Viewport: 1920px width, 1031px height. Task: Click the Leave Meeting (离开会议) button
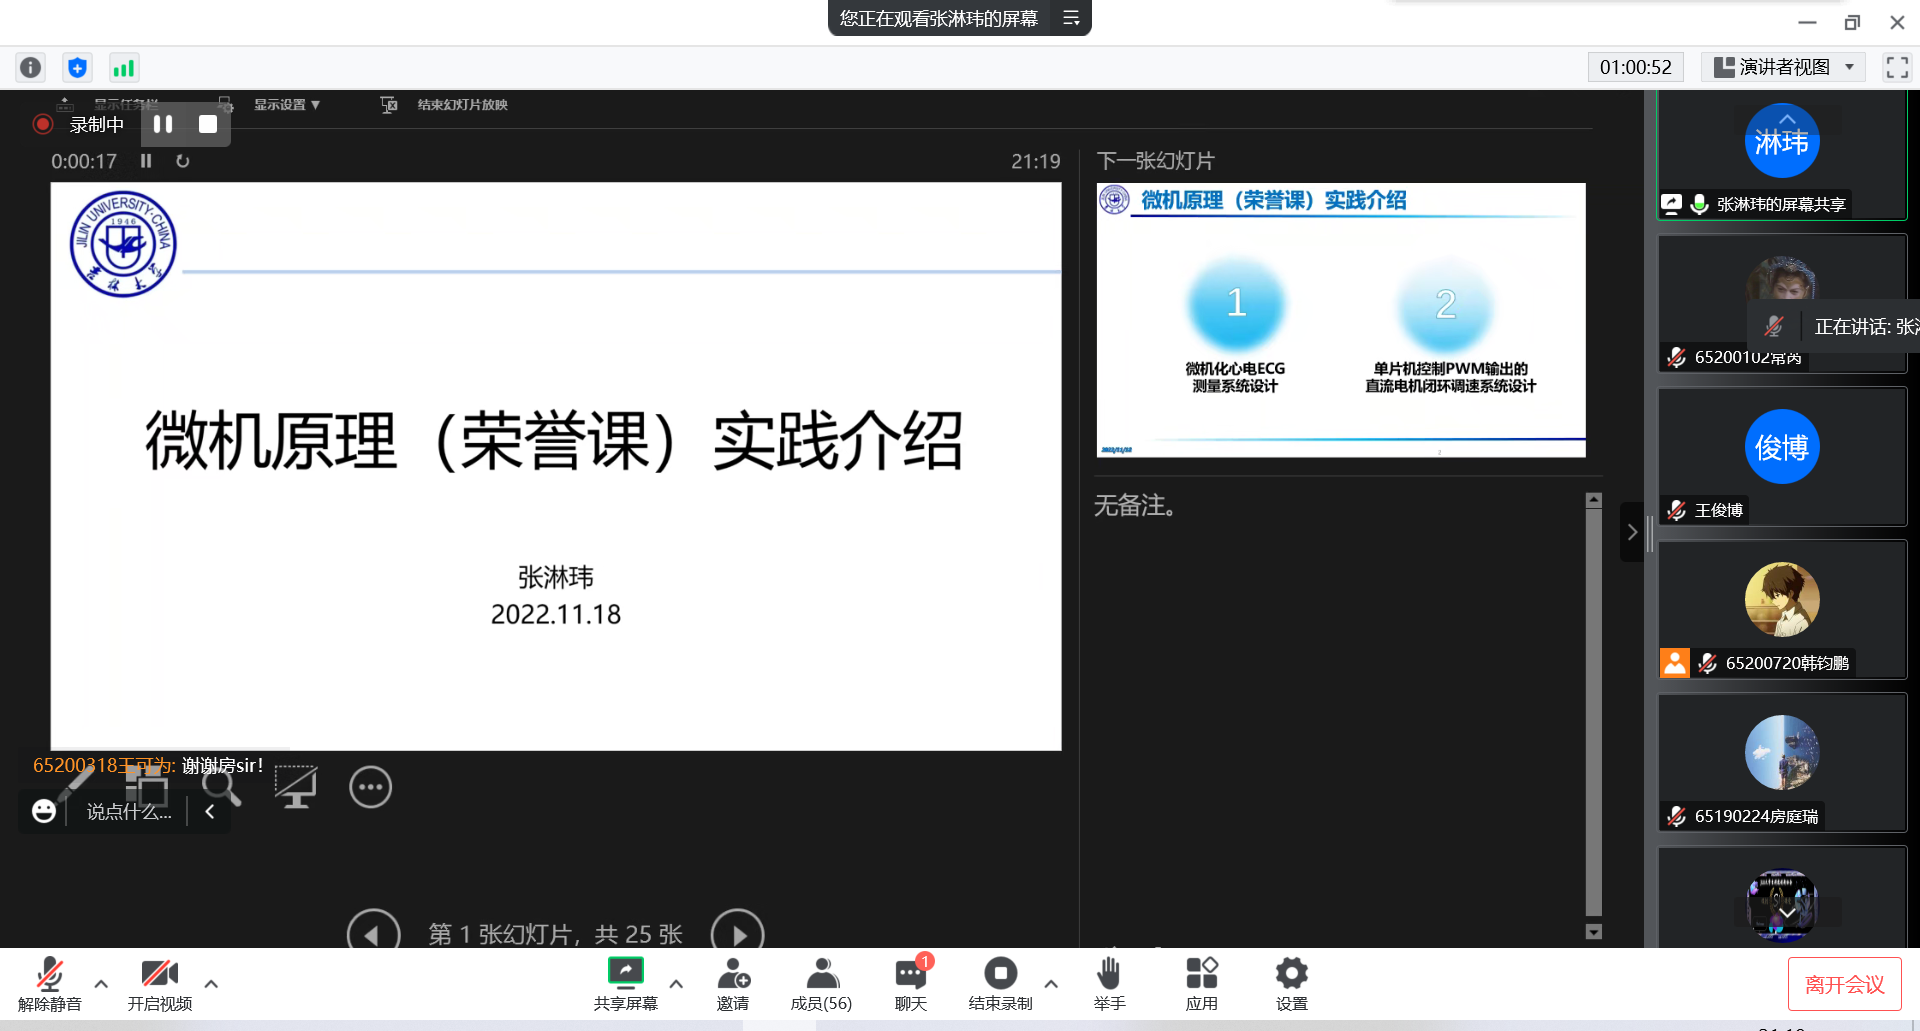point(1844,984)
